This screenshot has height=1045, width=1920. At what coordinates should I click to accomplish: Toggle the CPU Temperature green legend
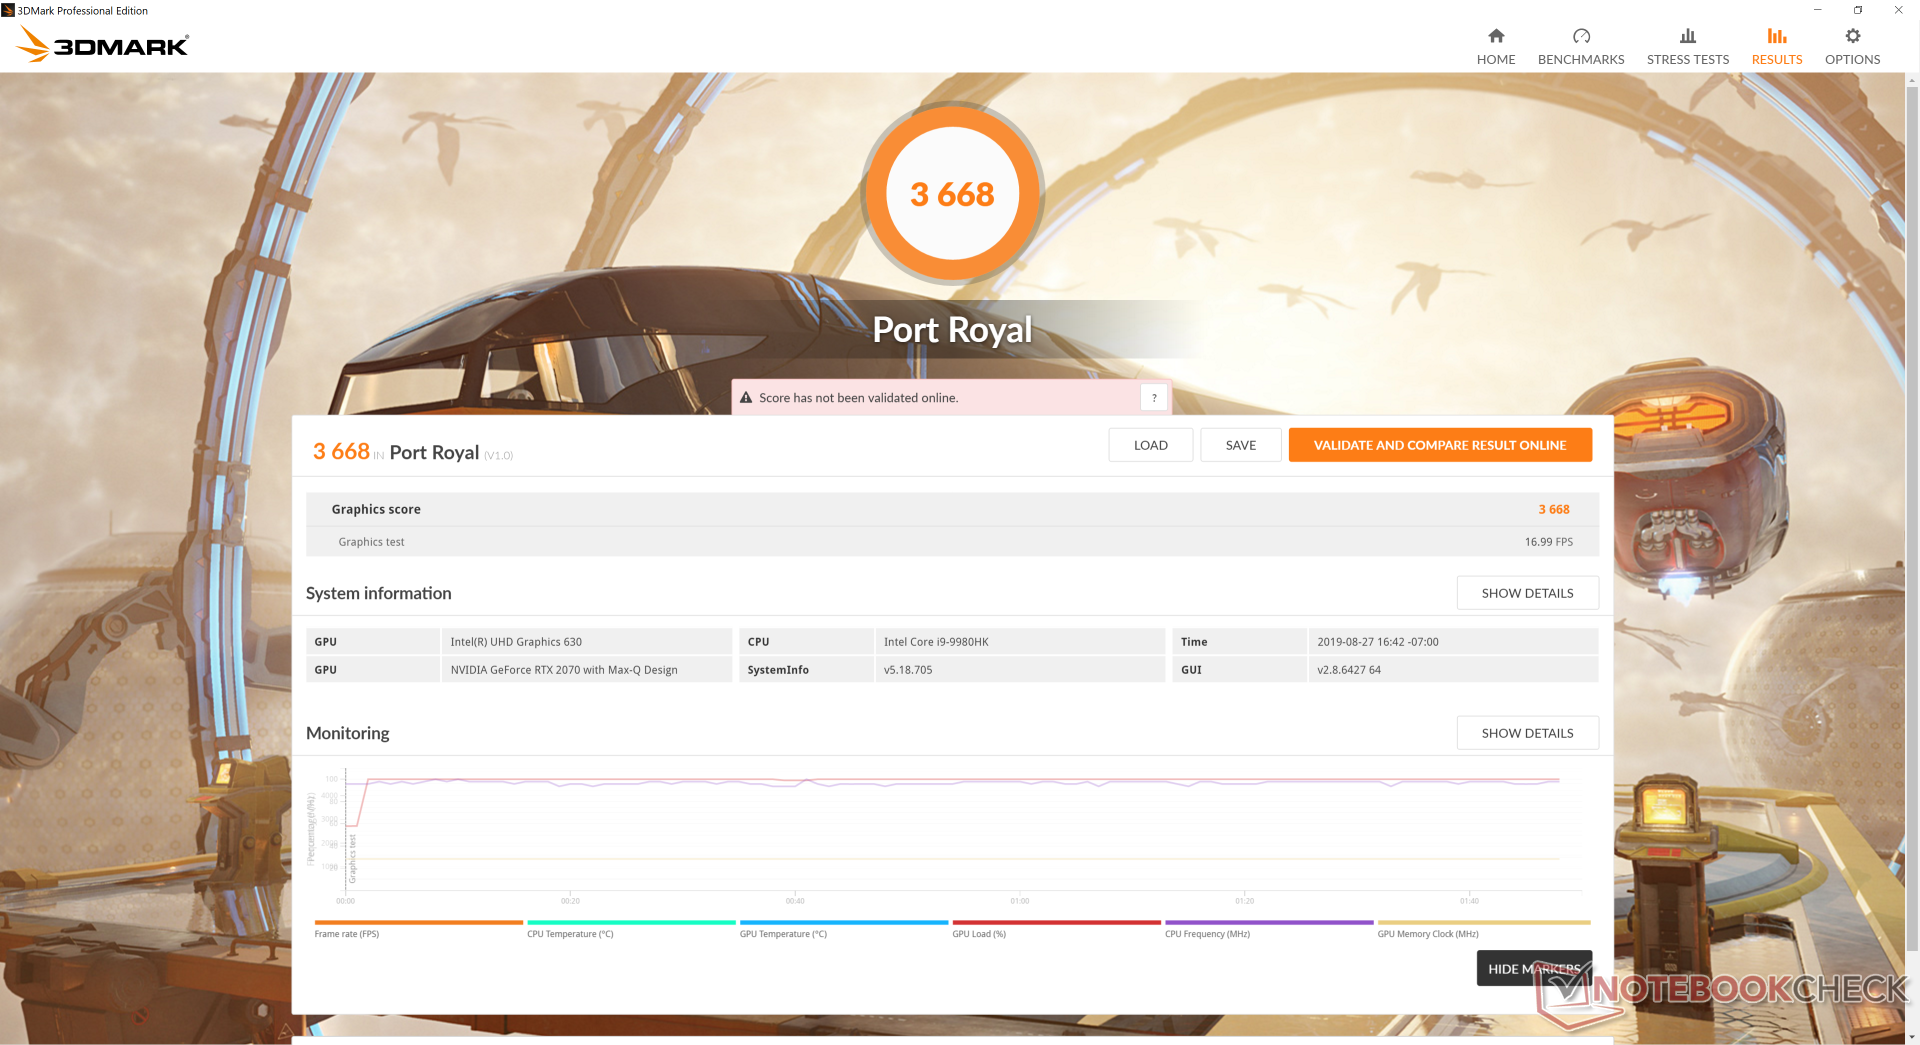click(631, 928)
